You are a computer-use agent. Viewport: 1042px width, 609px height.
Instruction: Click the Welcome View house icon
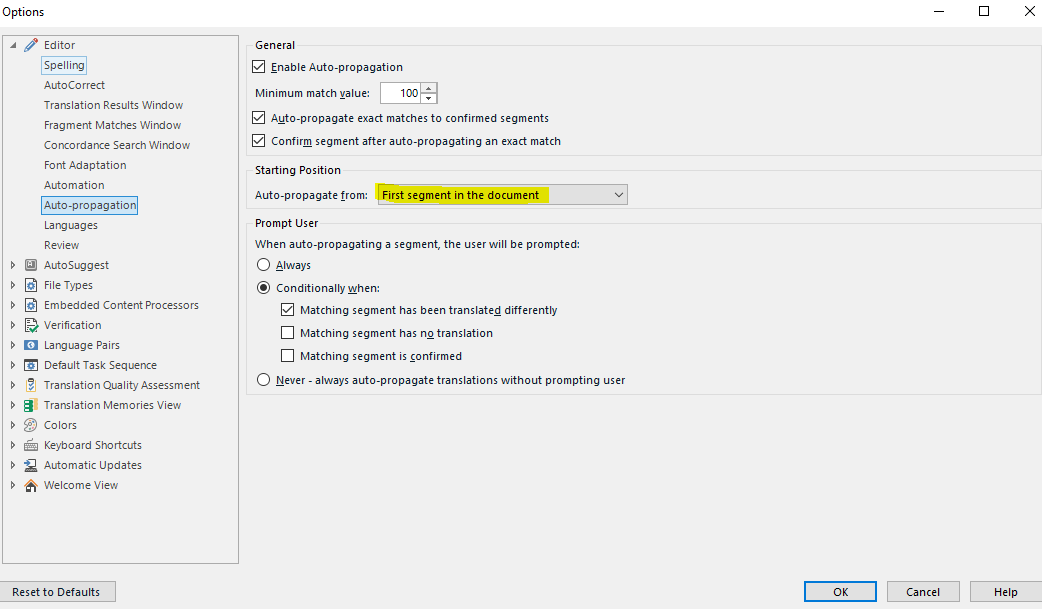pyautogui.click(x=31, y=485)
